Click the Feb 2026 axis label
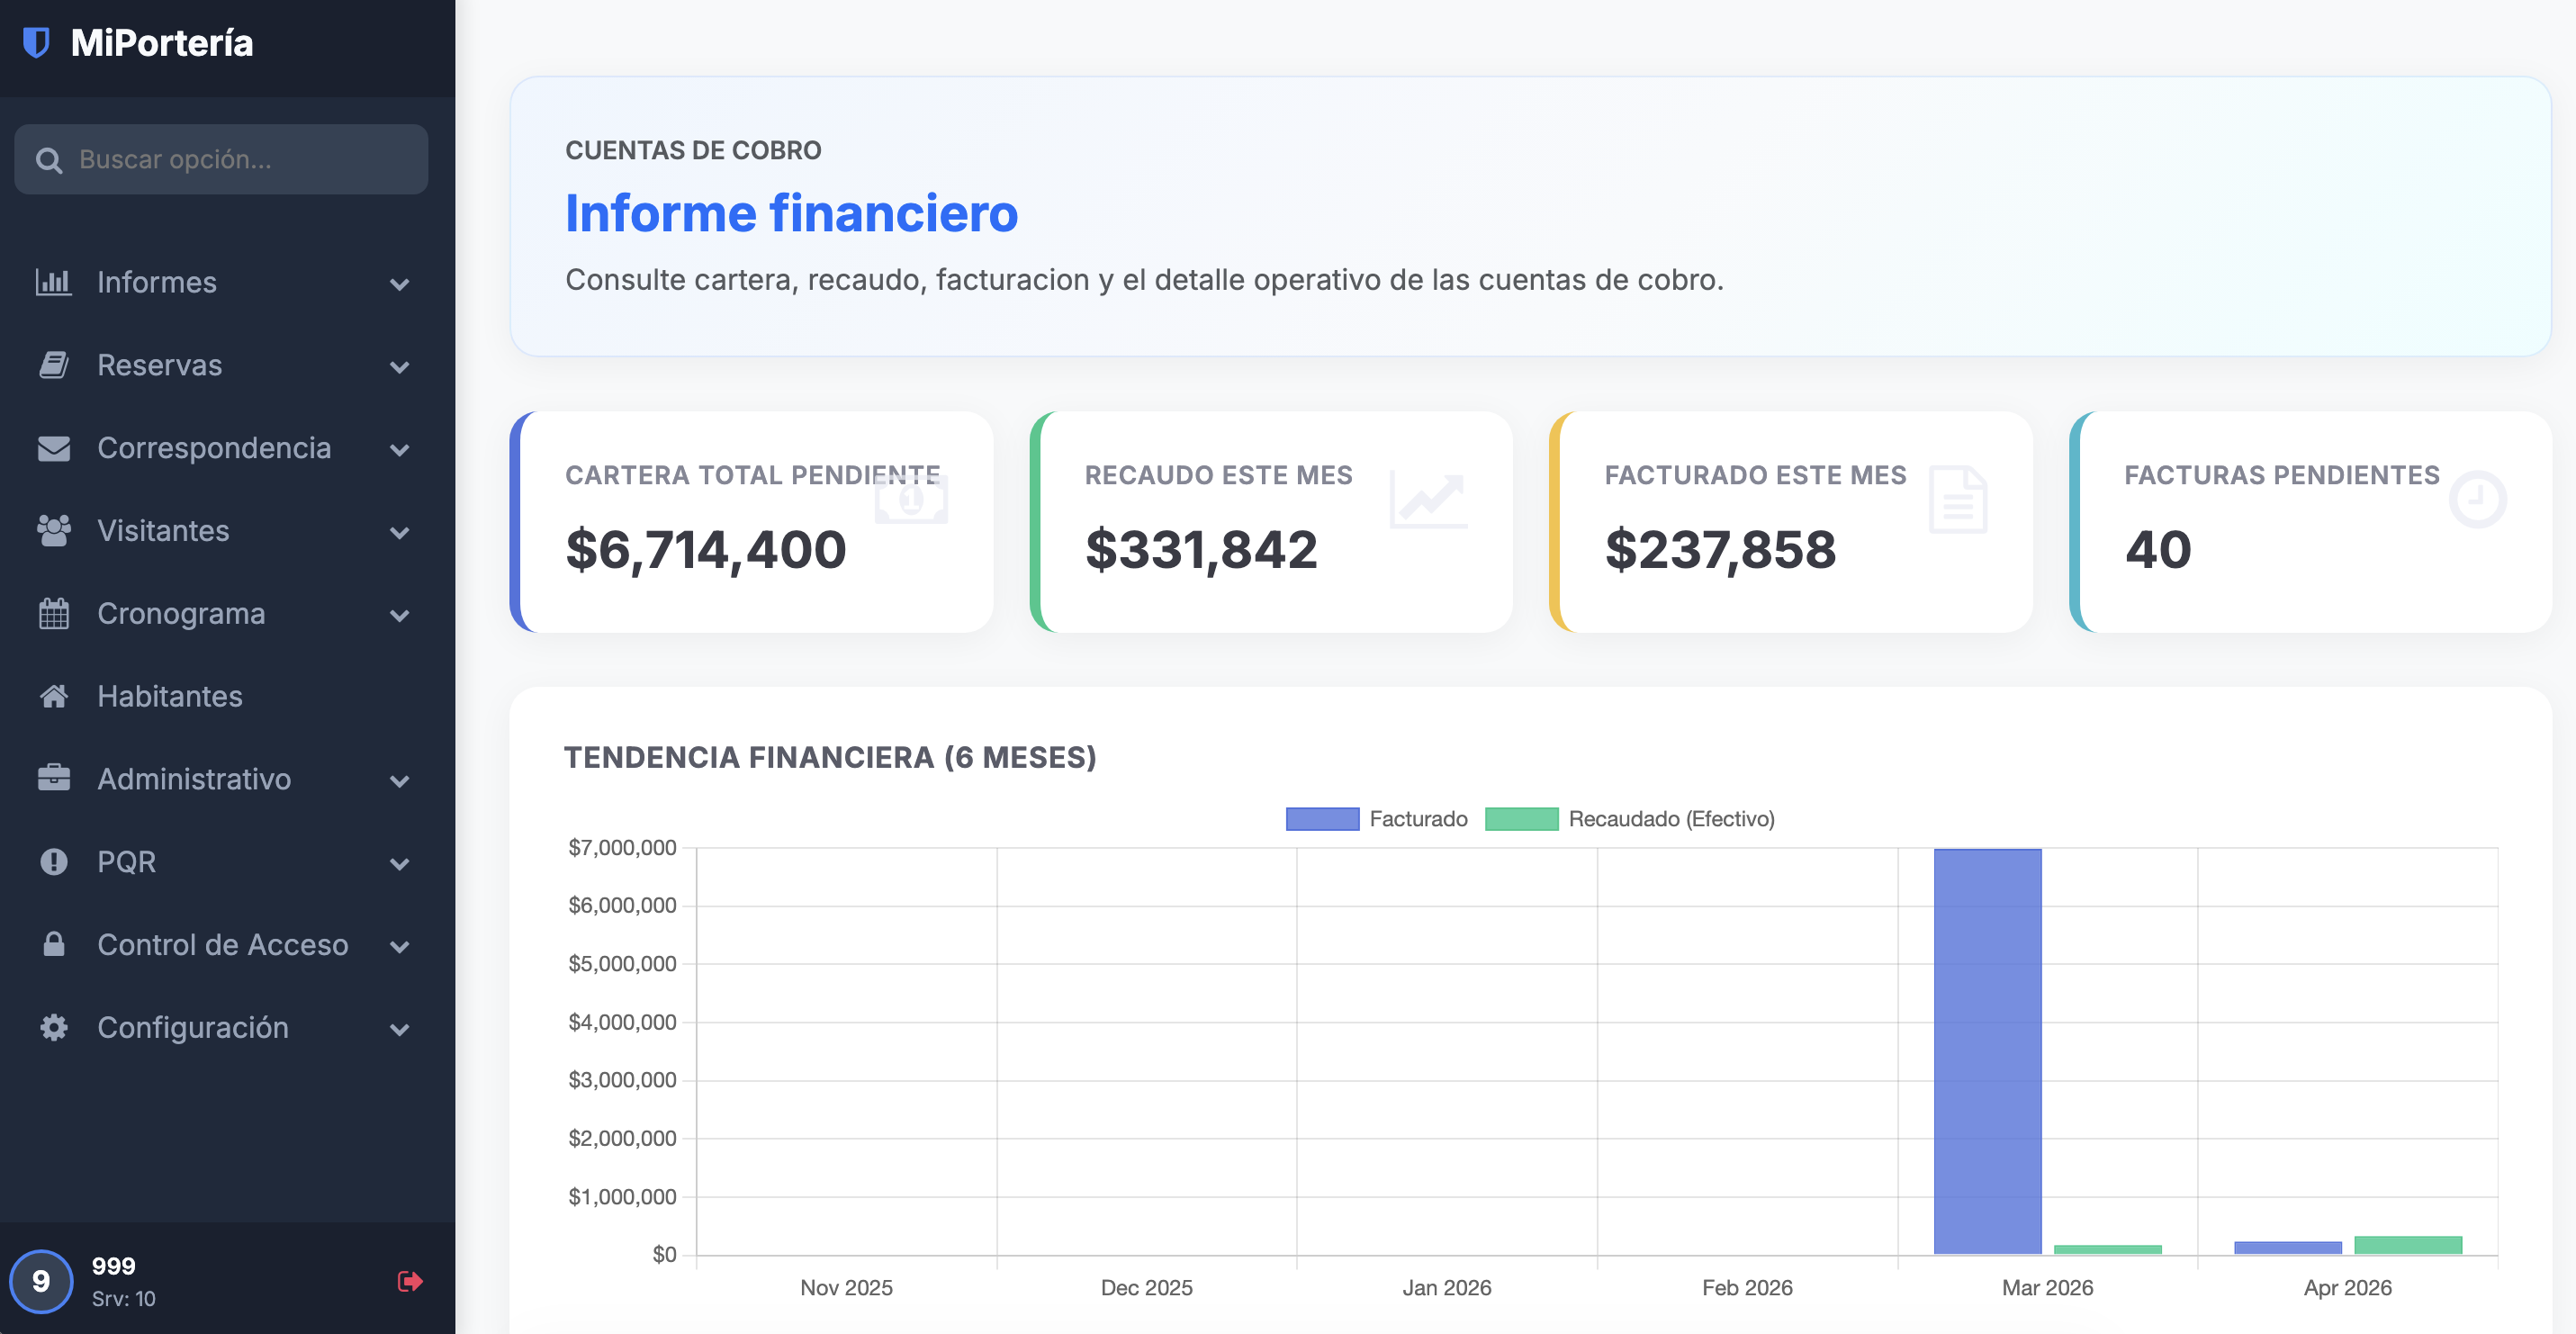Image resolution: width=2576 pixels, height=1334 pixels. pos(1747,1287)
